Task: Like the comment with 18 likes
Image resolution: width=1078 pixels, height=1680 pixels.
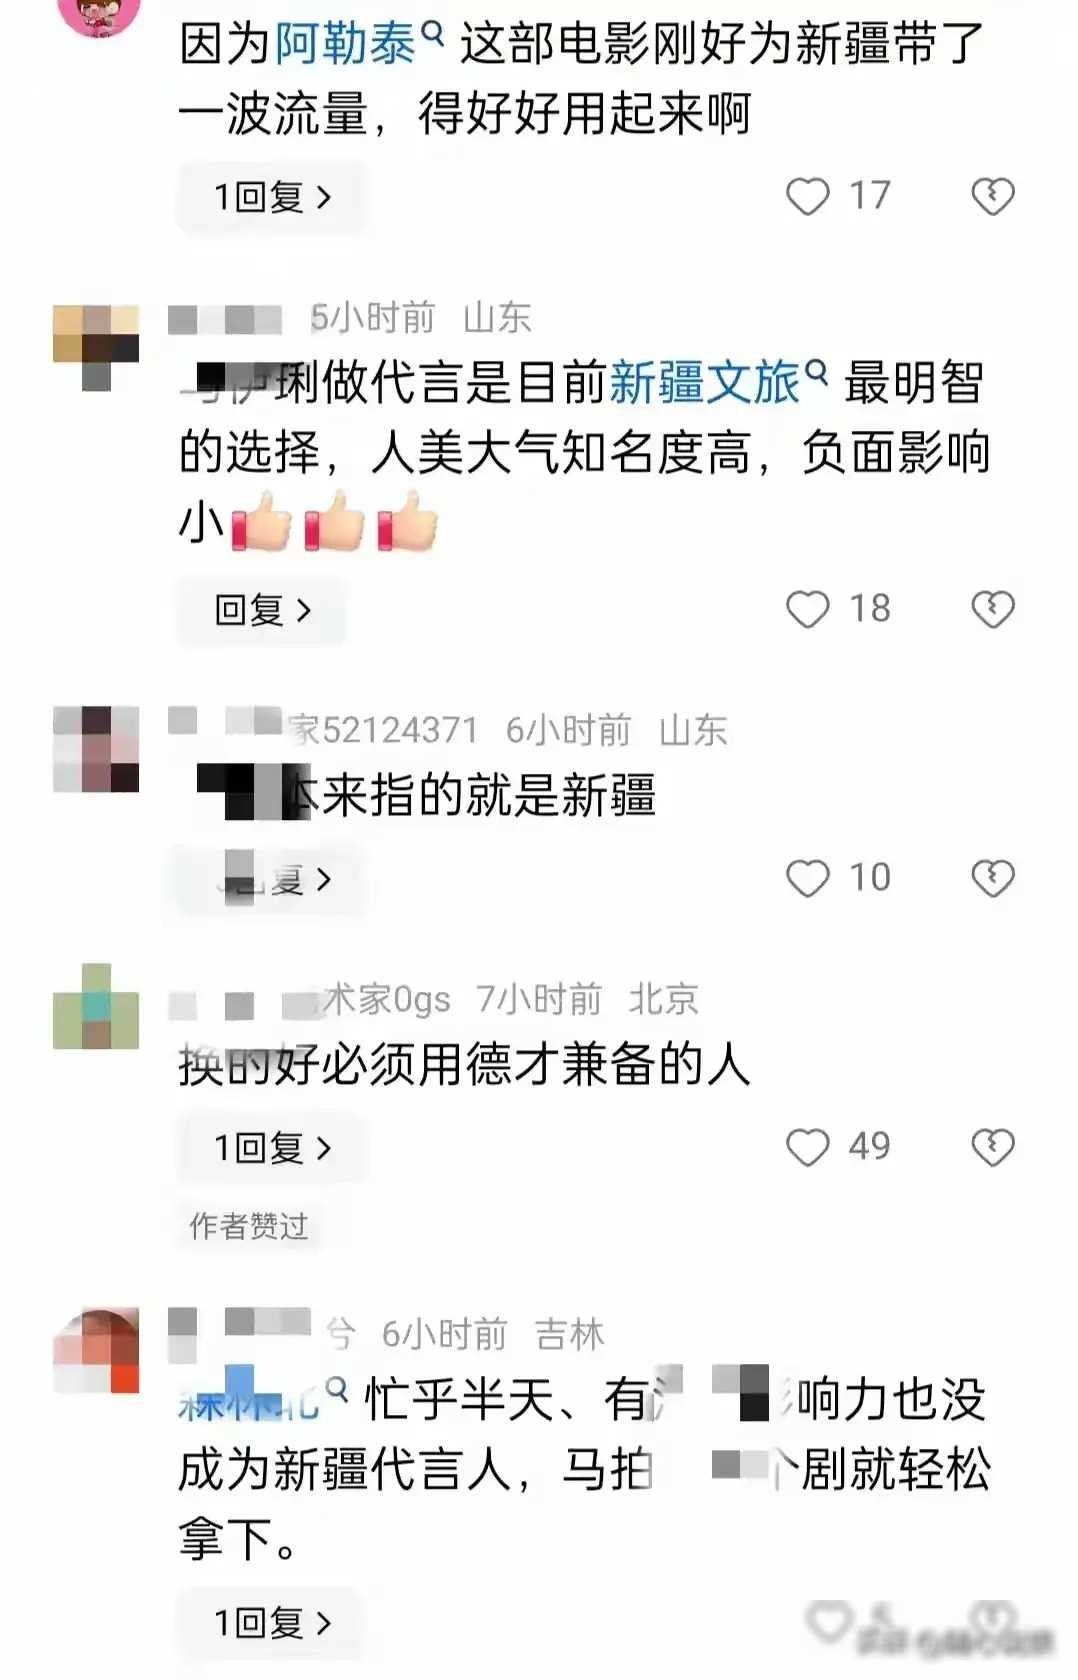Action: 807,609
